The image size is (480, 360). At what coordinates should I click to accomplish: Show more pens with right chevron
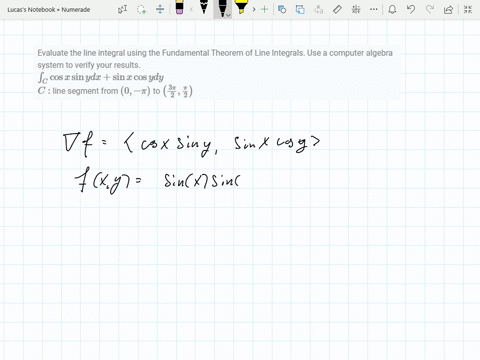tap(254, 9)
